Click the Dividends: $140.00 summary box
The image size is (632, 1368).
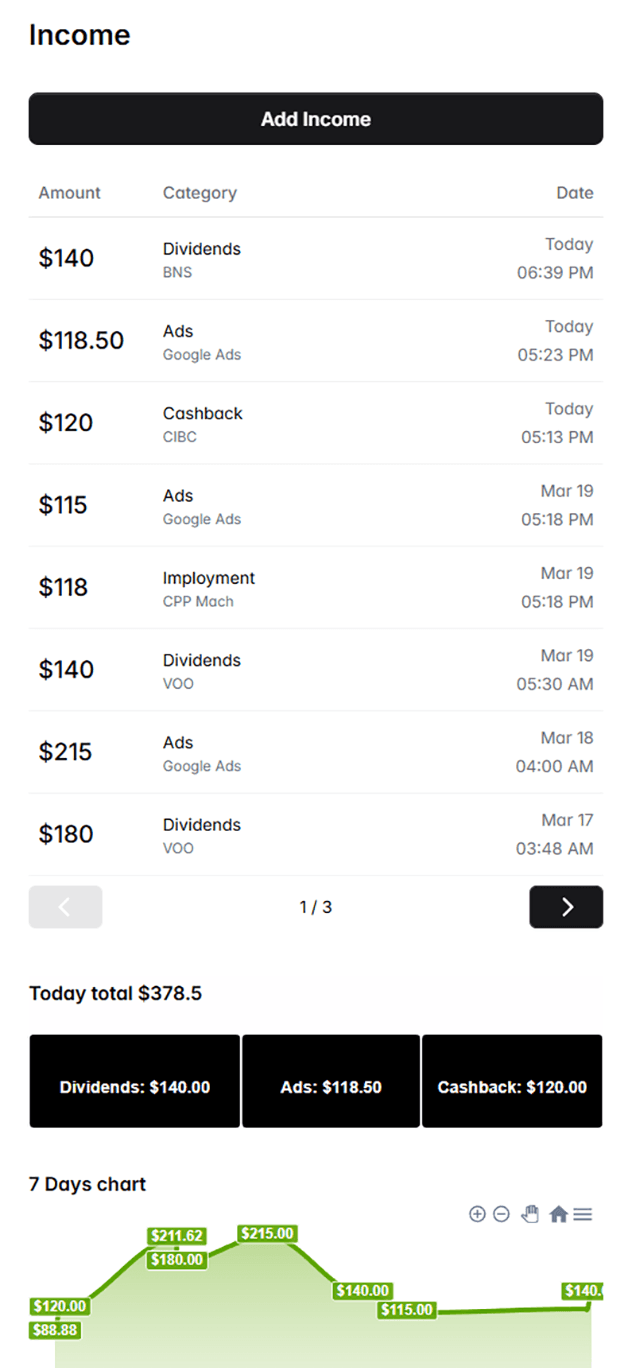134,1081
